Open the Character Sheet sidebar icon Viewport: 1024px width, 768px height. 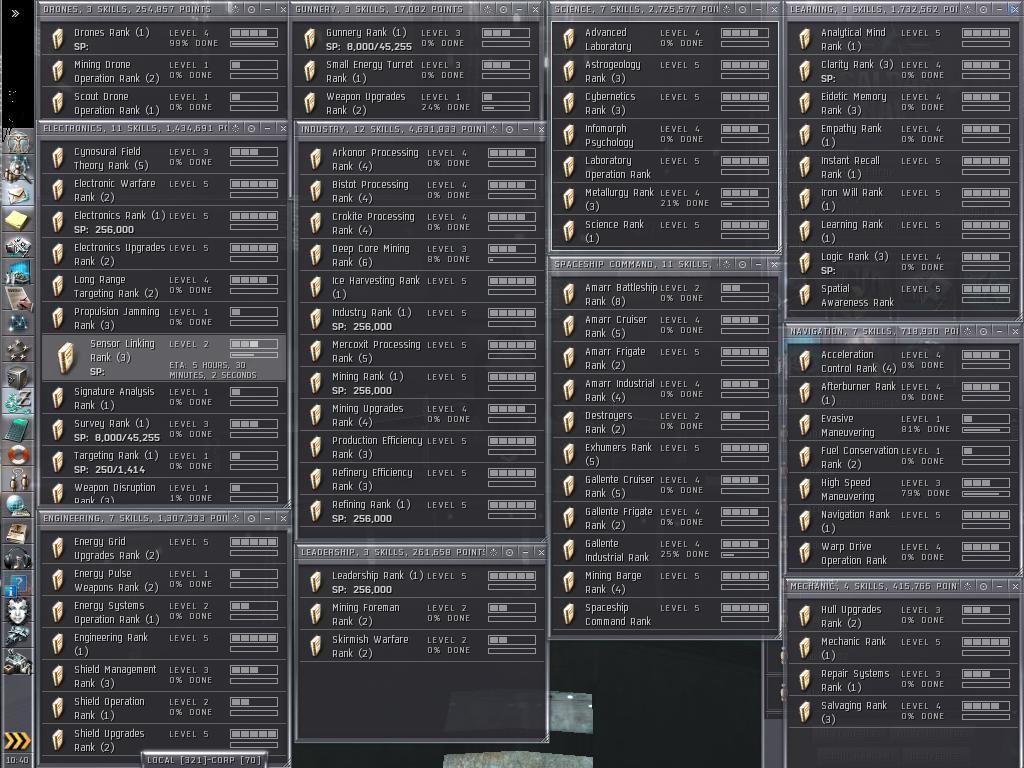tap(18, 142)
